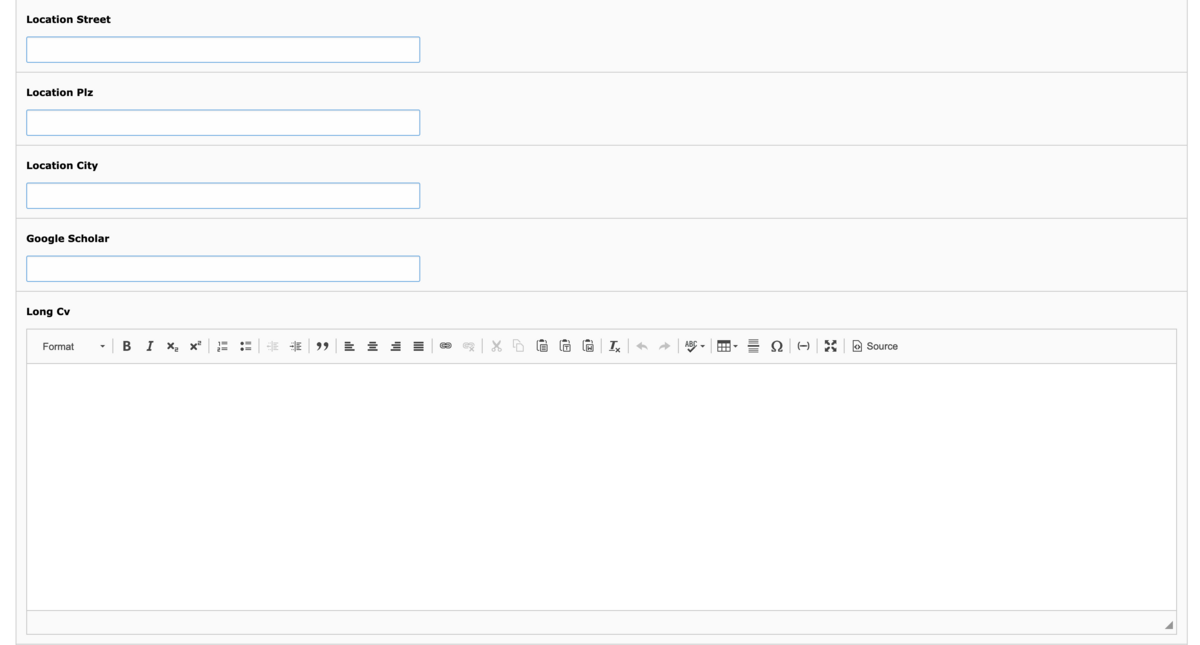Apply superscript formatting
Viewport: 1200px width, 645px height.
click(x=195, y=346)
